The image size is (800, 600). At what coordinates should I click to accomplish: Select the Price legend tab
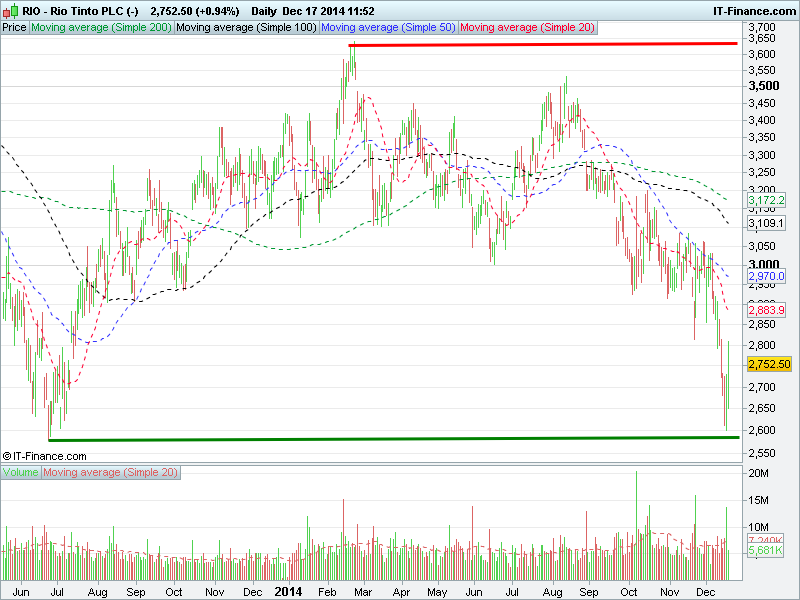point(15,28)
